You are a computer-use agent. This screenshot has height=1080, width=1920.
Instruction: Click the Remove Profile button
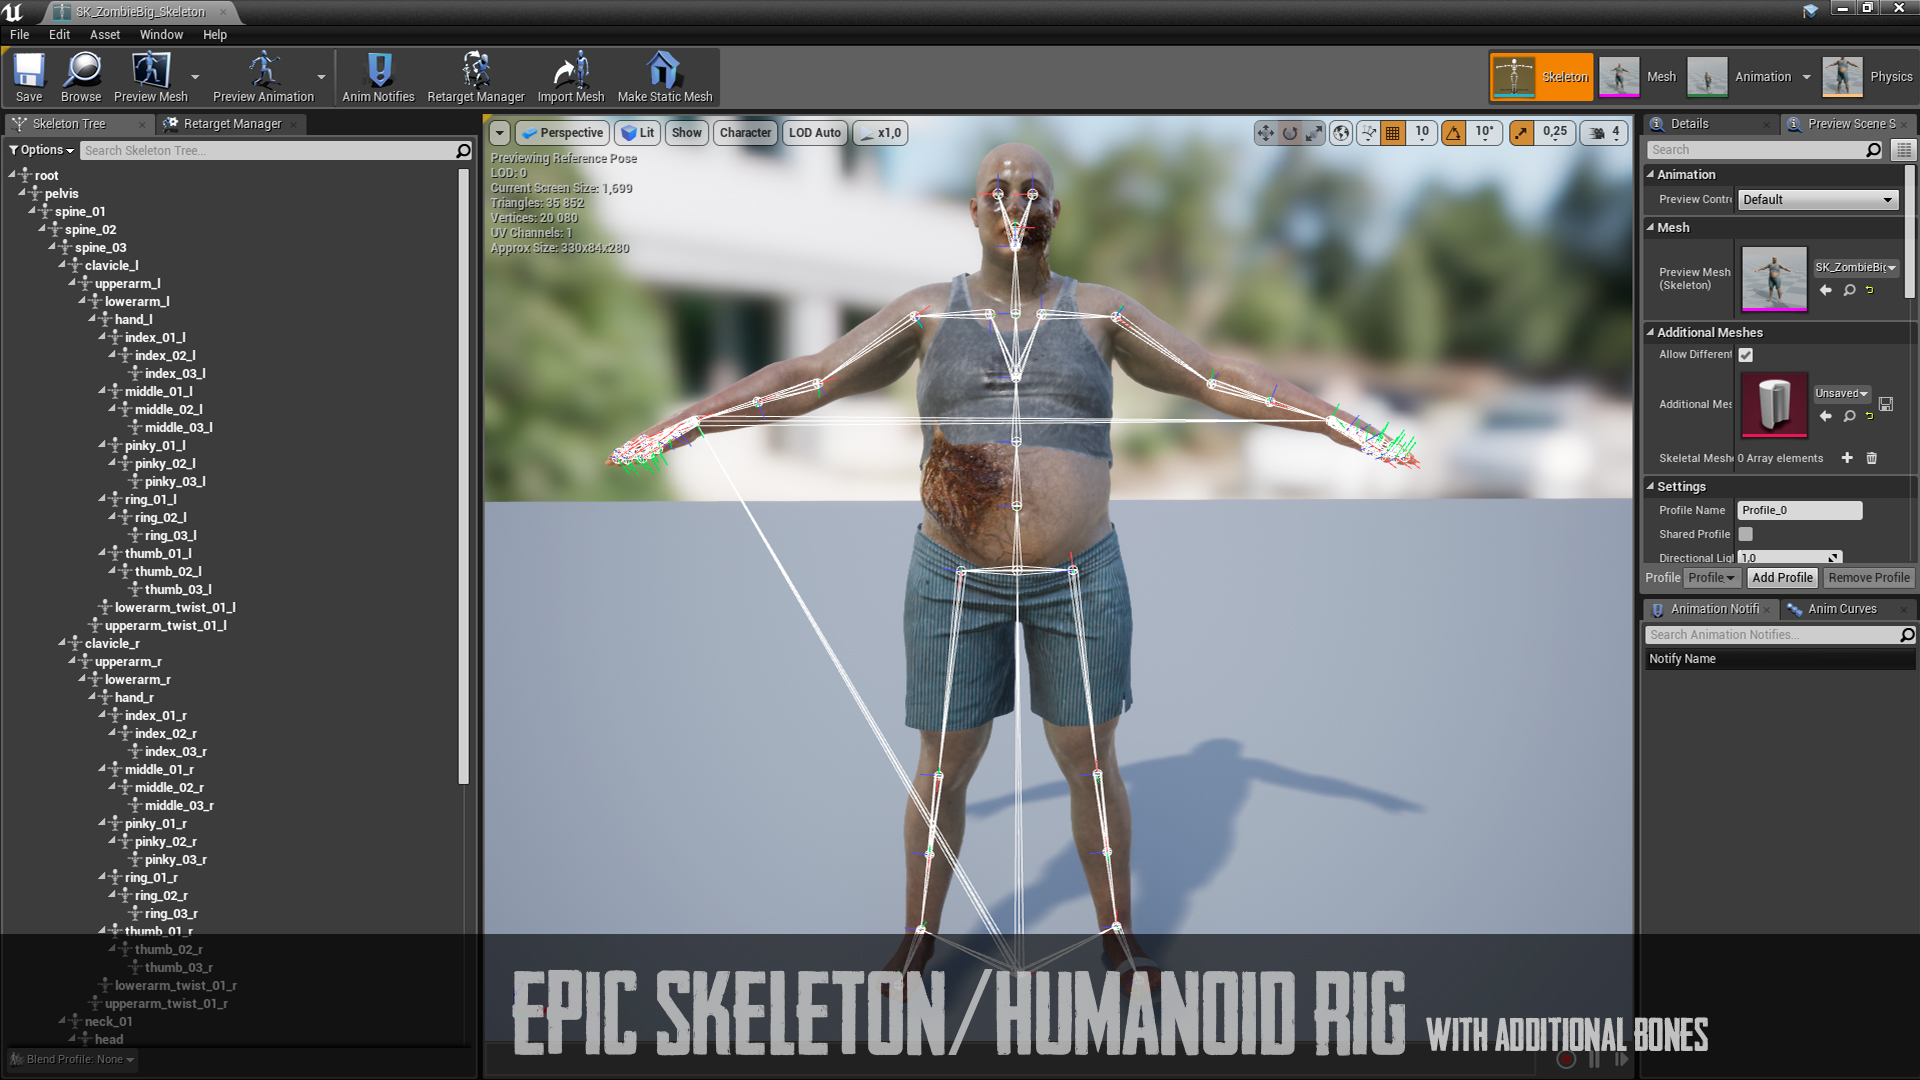tap(1868, 578)
